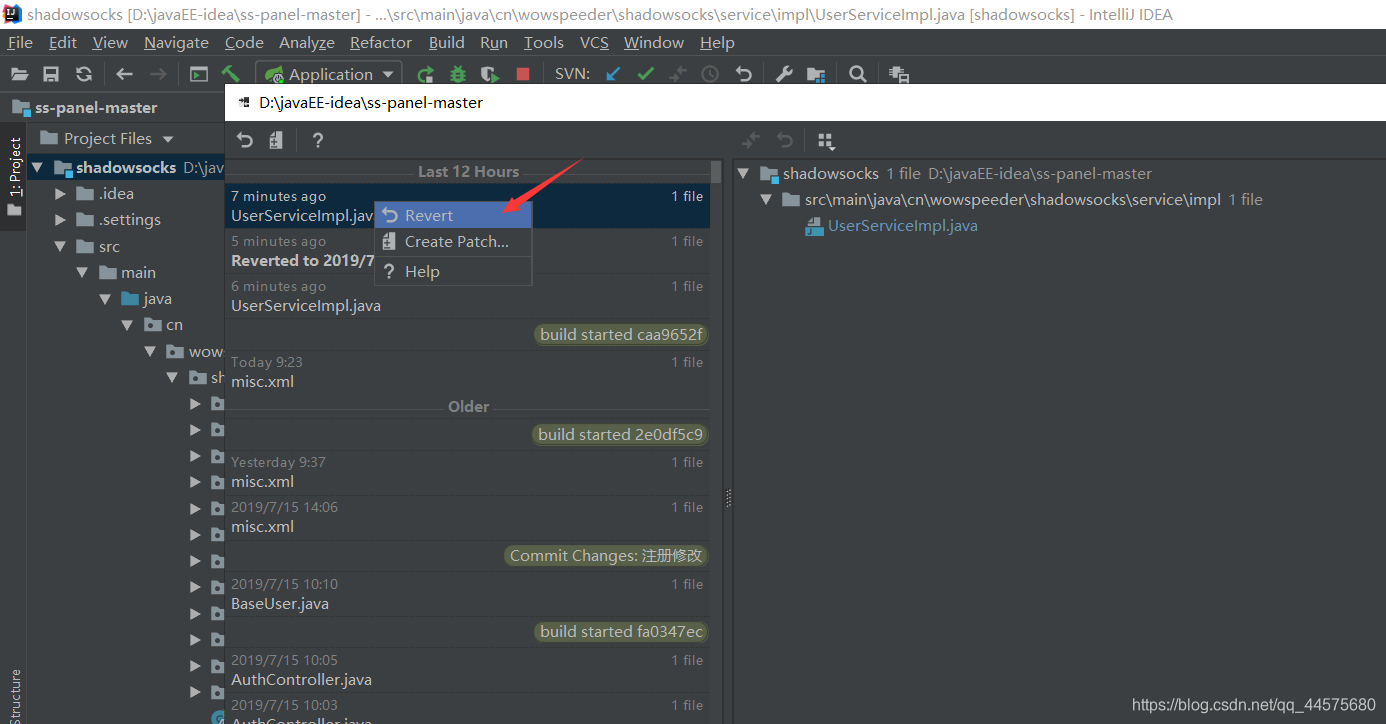Navigate forward with the right arrow
Image resolution: width=1386 pixels, height=724 pixels.
tap(158, 74)
